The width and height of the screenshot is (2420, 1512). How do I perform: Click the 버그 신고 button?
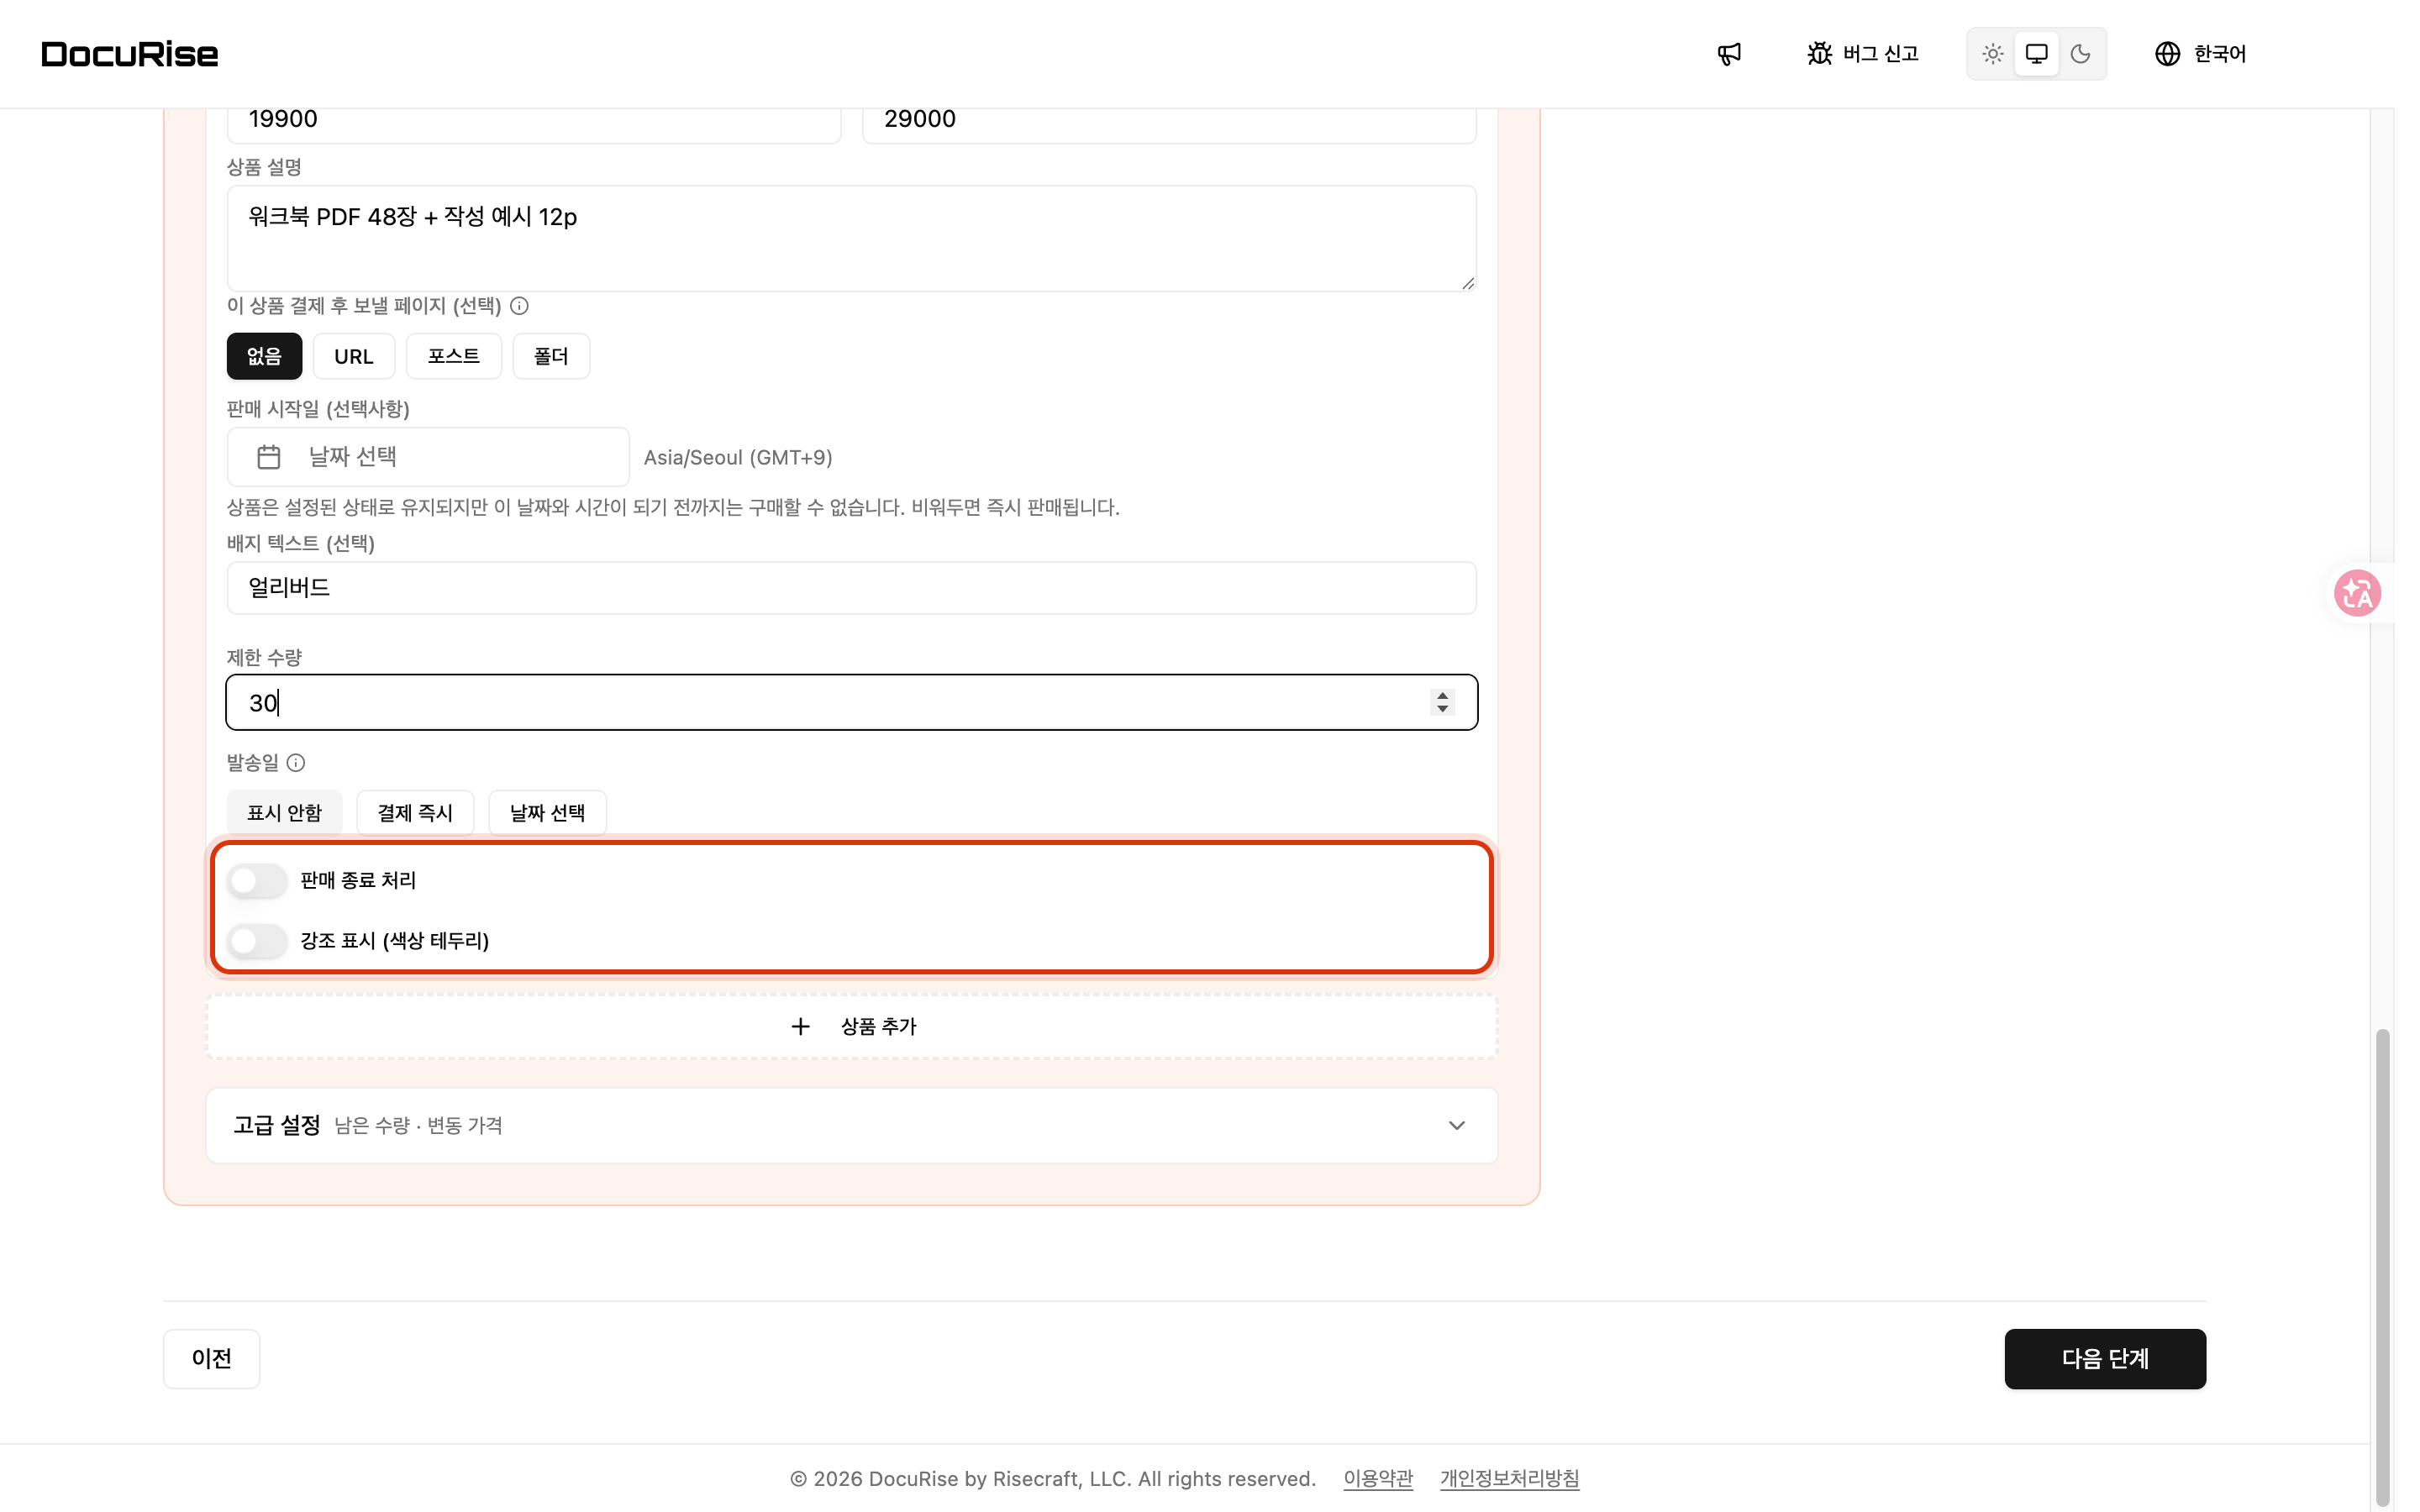click(x=1863, y=54)
